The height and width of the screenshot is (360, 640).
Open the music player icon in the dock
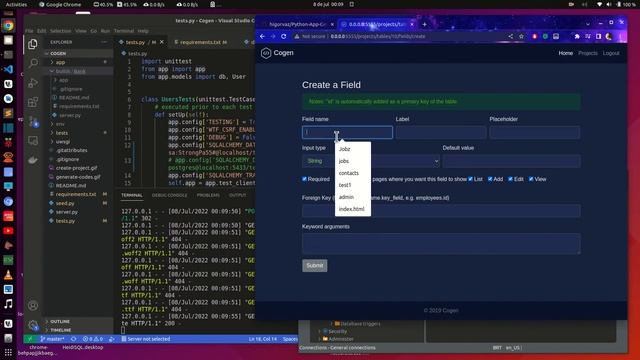coord(8,304)
